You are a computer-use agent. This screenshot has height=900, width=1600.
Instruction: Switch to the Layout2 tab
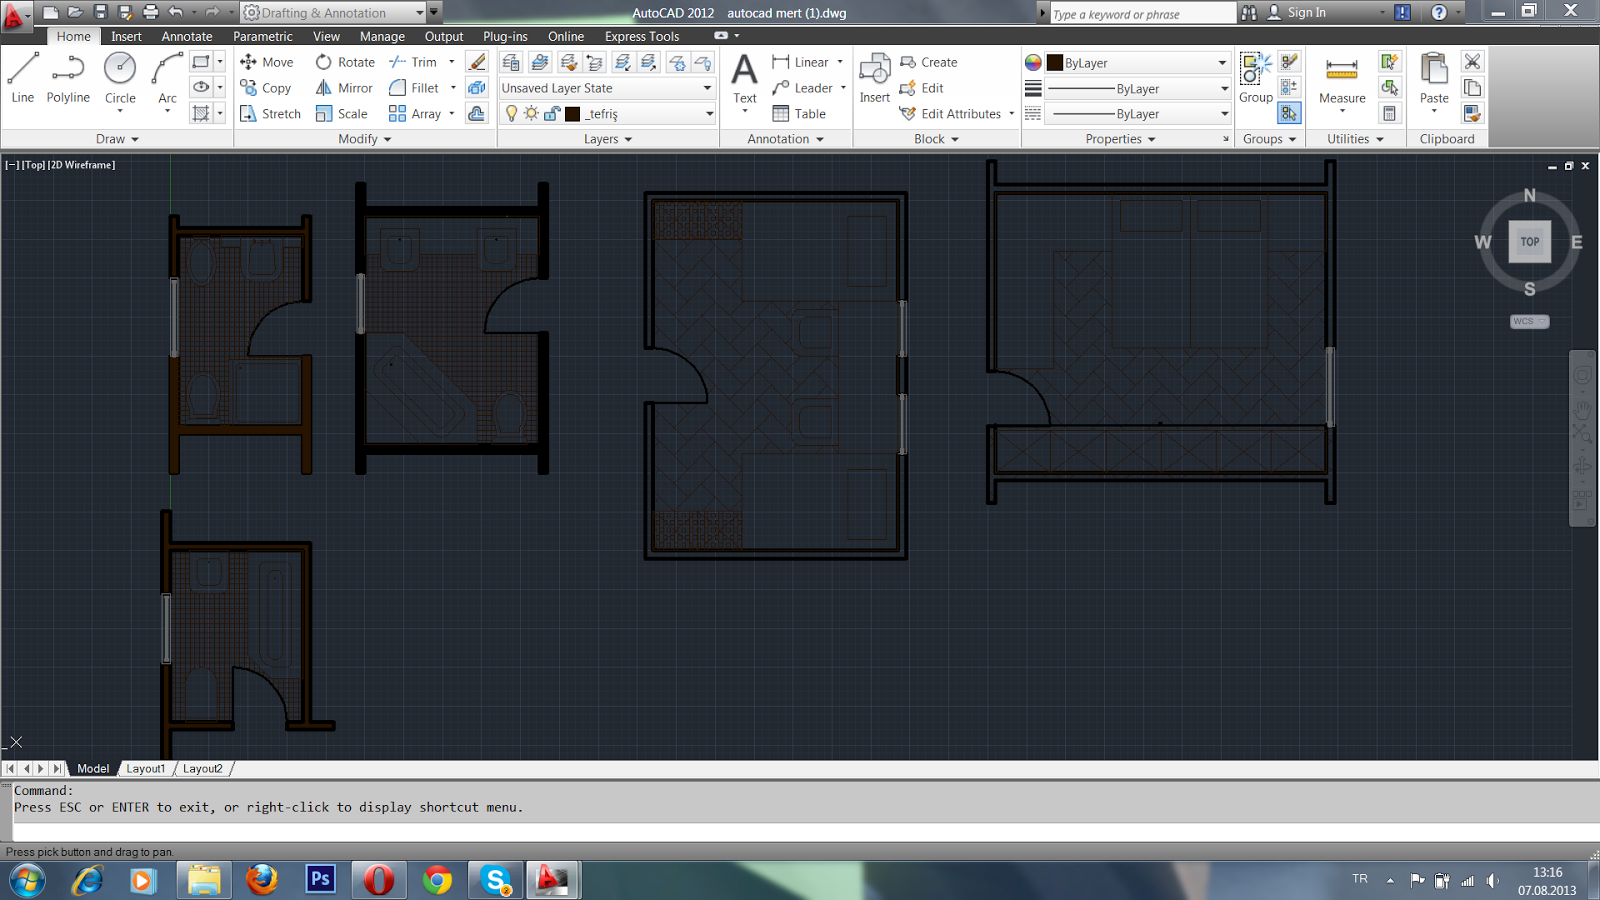(203, 768)
